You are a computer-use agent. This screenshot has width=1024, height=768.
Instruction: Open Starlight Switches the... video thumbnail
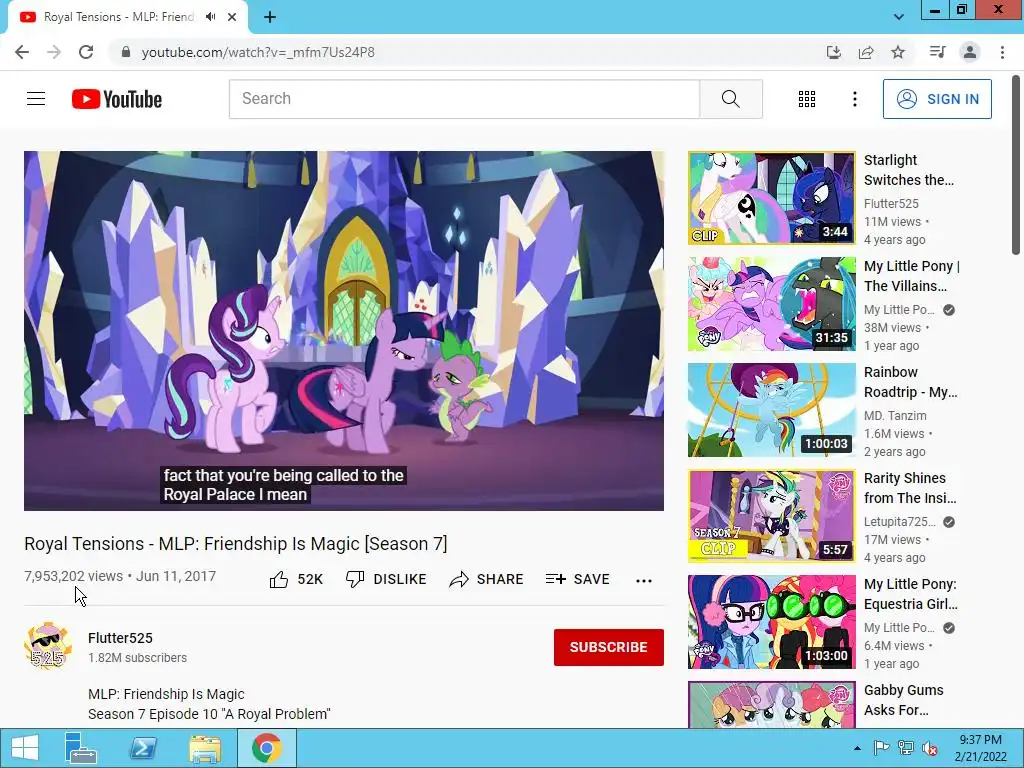[x=771, y=198]
